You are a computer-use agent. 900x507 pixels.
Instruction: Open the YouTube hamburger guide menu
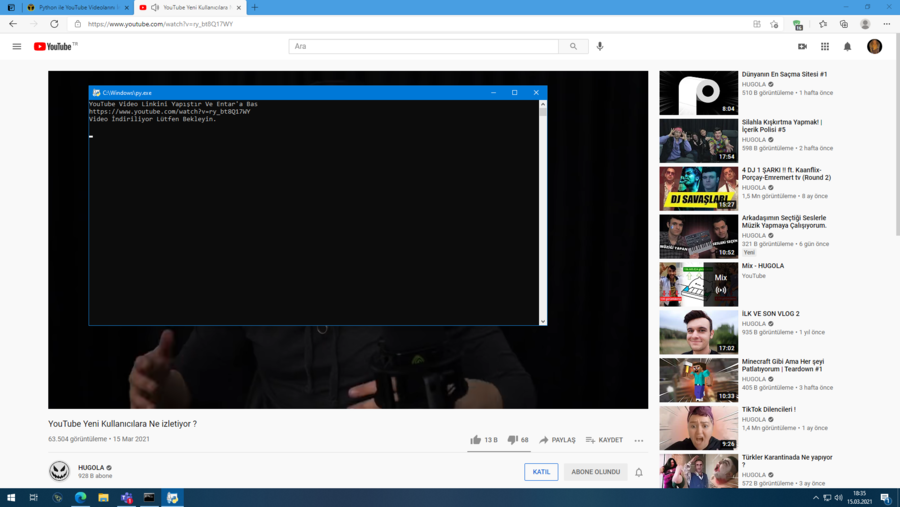pos(17,46)
